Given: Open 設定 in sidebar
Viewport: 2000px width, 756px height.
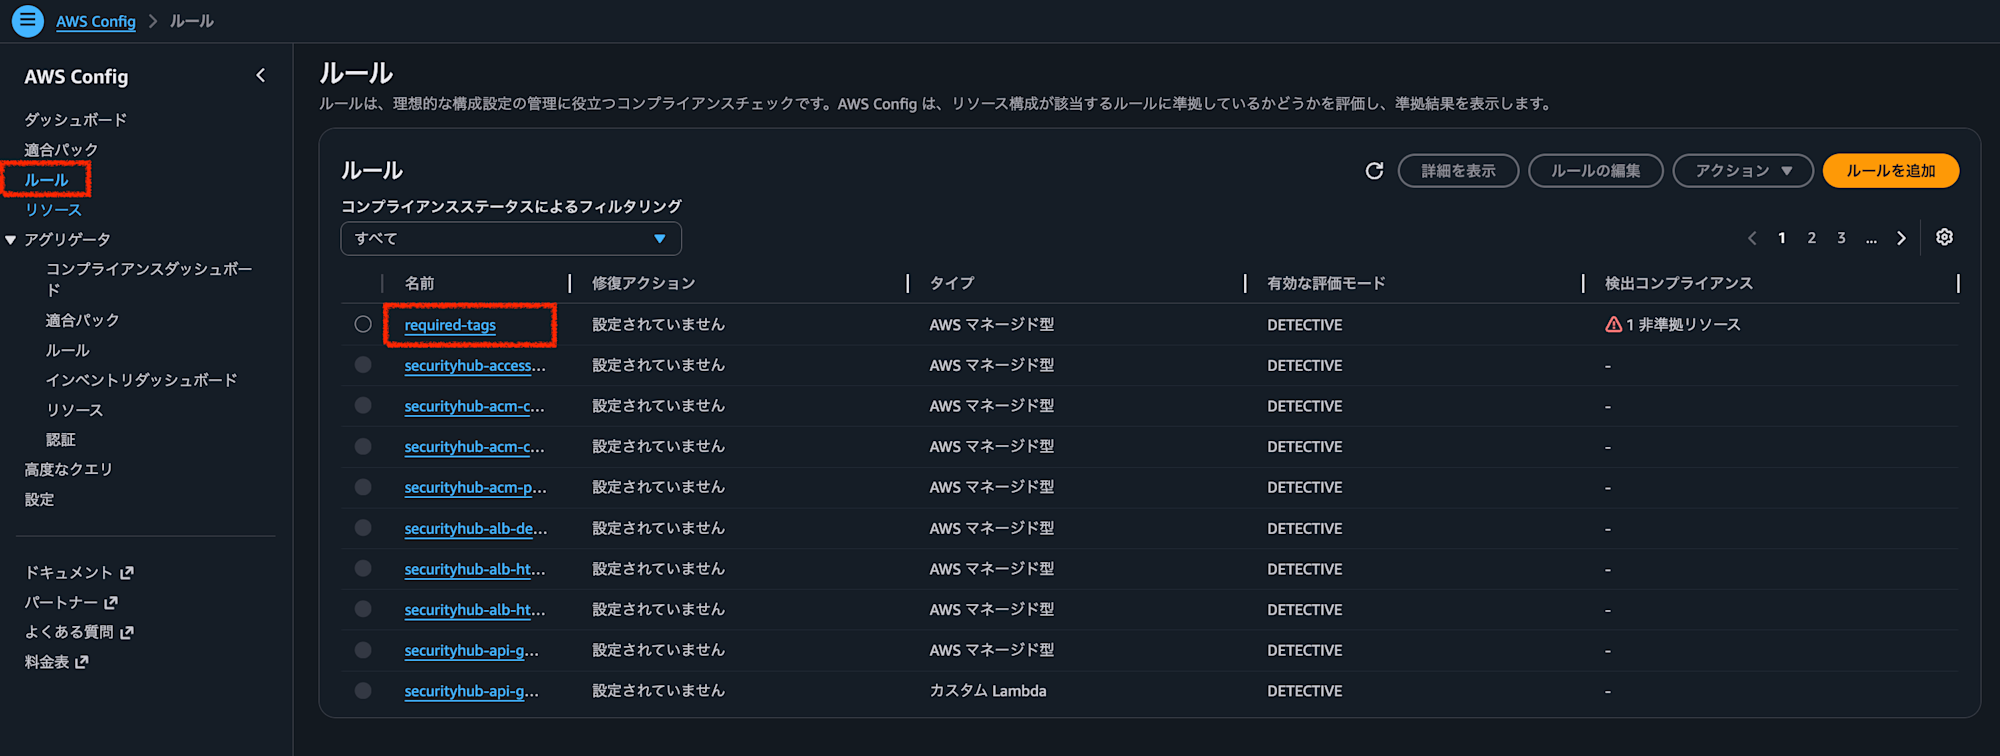Looking at the screenshot, I should 39,500.
